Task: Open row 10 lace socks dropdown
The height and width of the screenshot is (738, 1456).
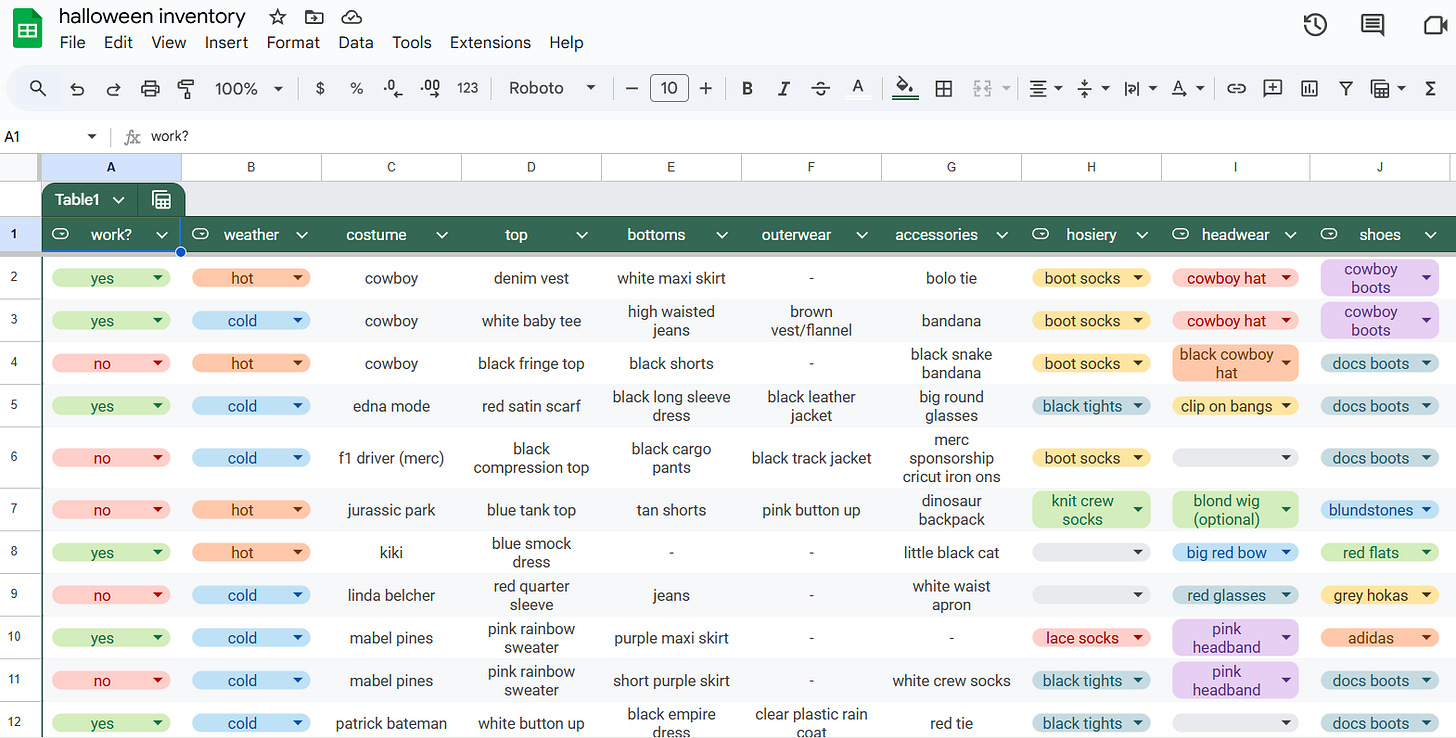Action: 1138,638
